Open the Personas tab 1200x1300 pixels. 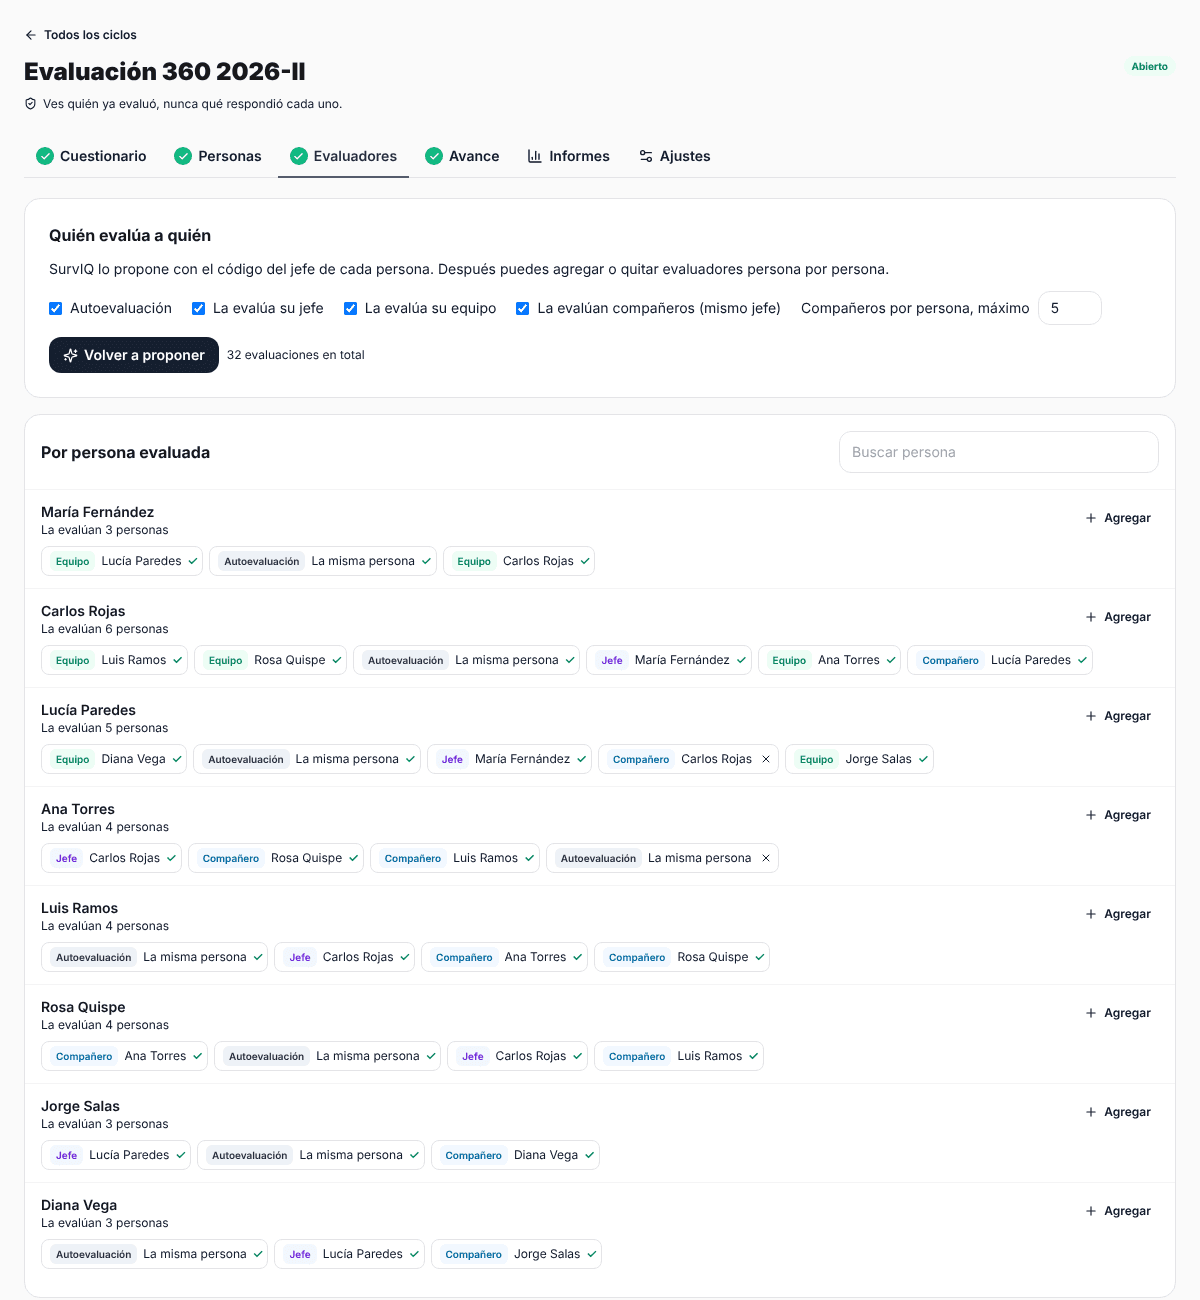[218, 156]
